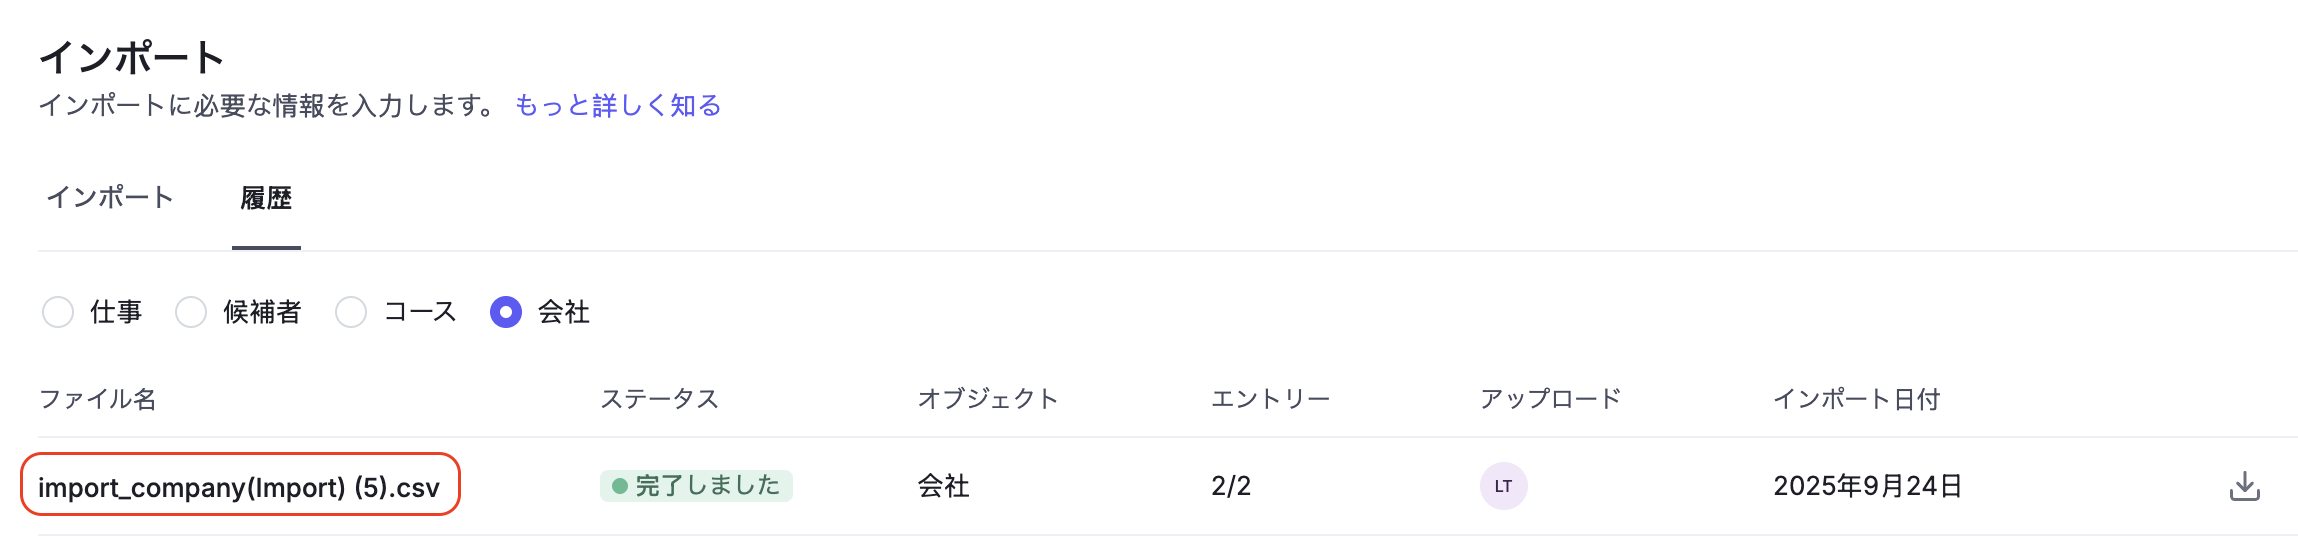Select the 会社 radio button
The width and height of the screenshot is (2298, 544).
[506, 312]
